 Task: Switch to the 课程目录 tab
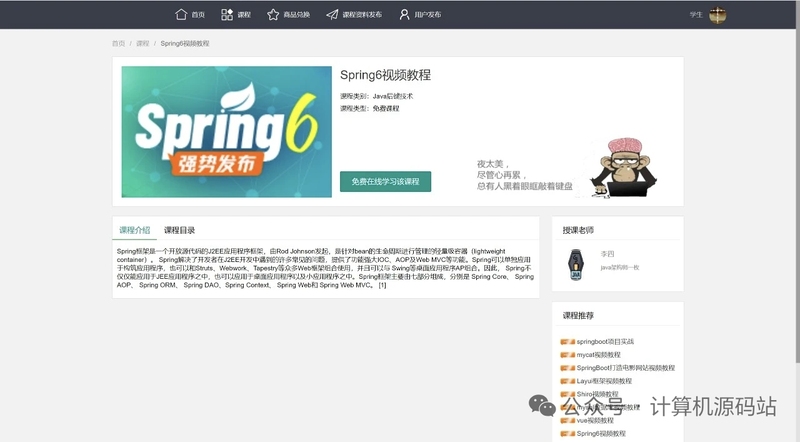tap(180, 230)
